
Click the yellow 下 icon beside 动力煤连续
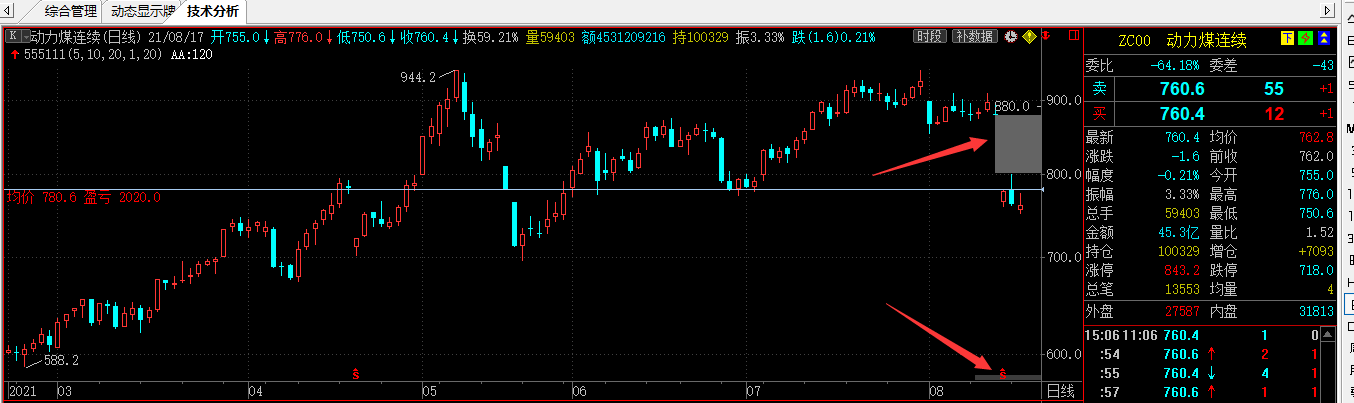coord(1288,38)
